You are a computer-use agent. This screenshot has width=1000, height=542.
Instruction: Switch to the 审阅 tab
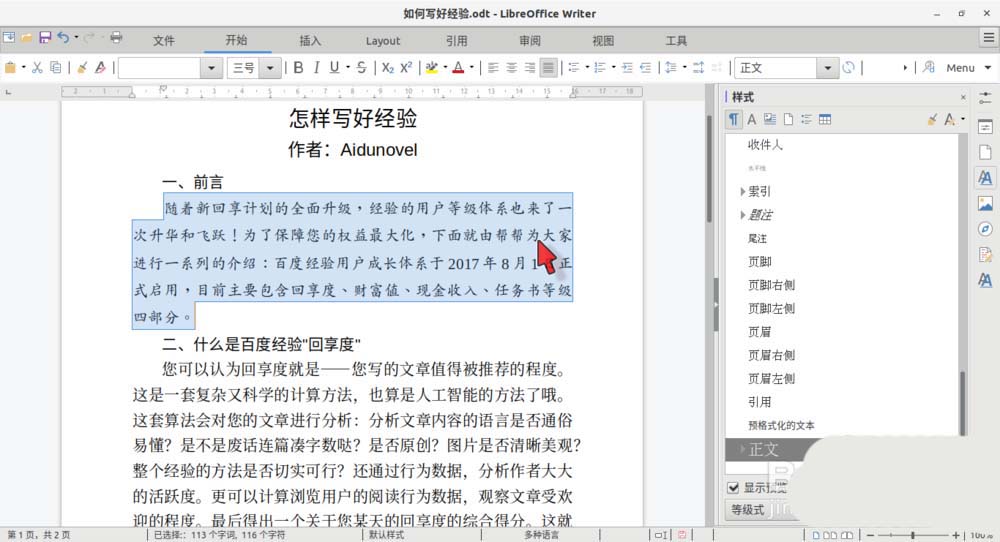click(529, 41)
